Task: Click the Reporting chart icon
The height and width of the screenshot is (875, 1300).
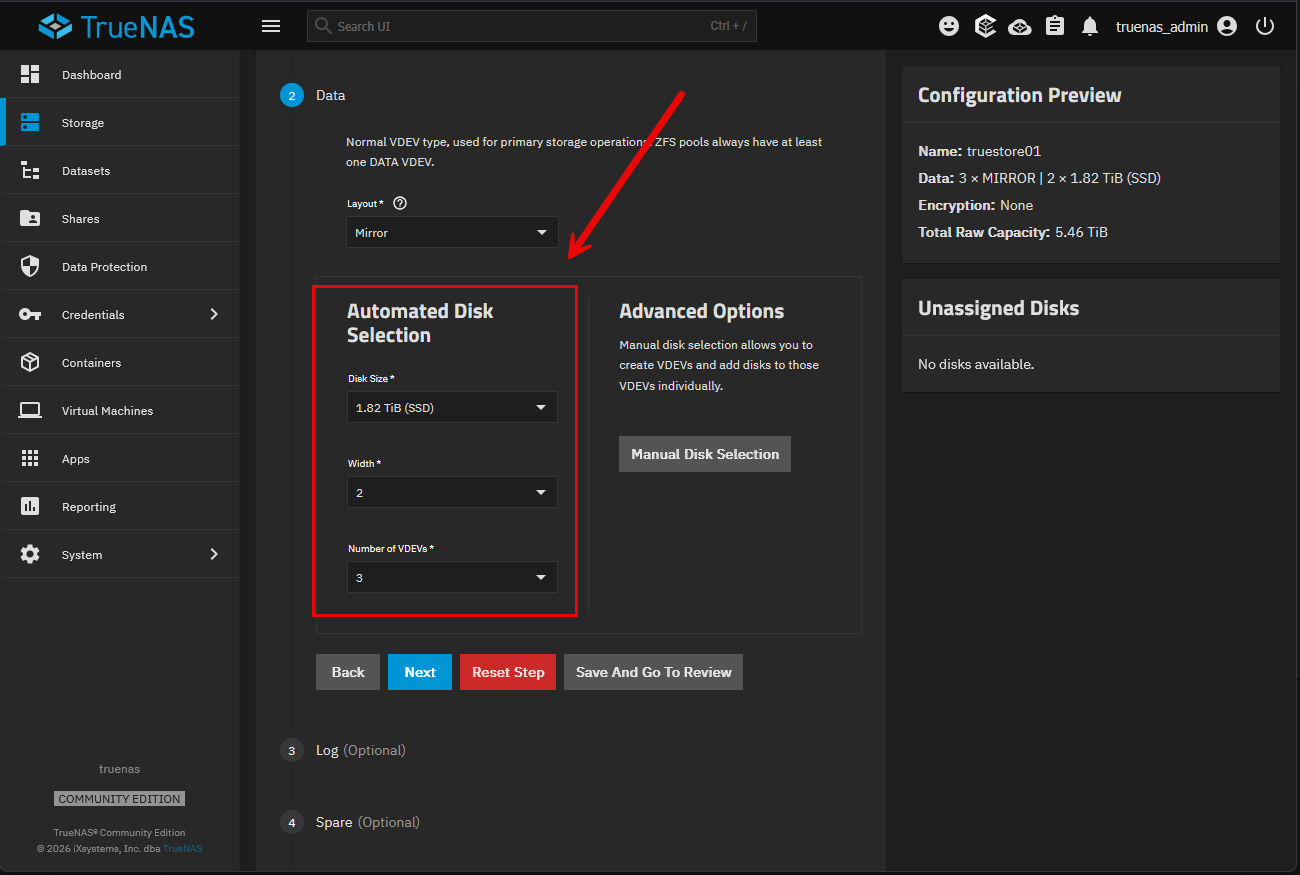Action: tap(30, 506)
